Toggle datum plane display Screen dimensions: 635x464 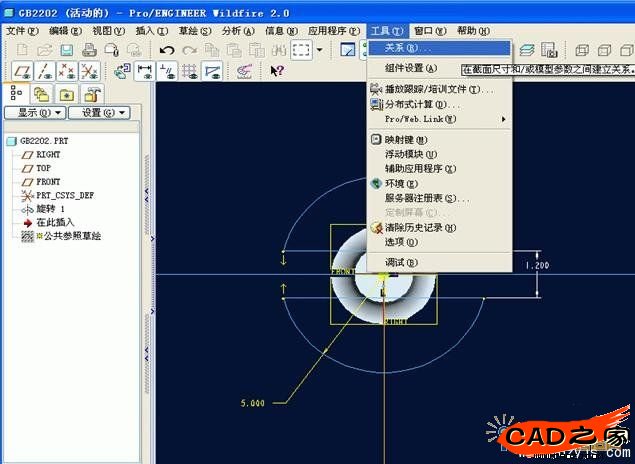22,71
